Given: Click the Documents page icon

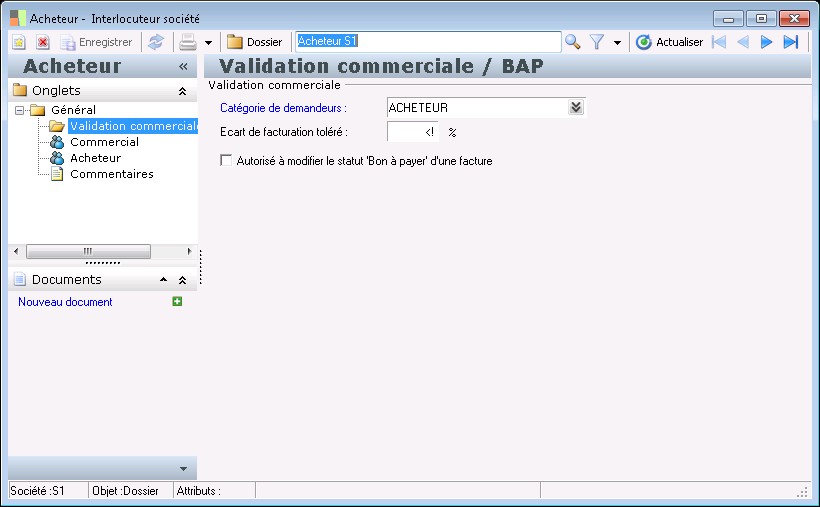Looking at the screenshot, I should (x=20, y=279).
